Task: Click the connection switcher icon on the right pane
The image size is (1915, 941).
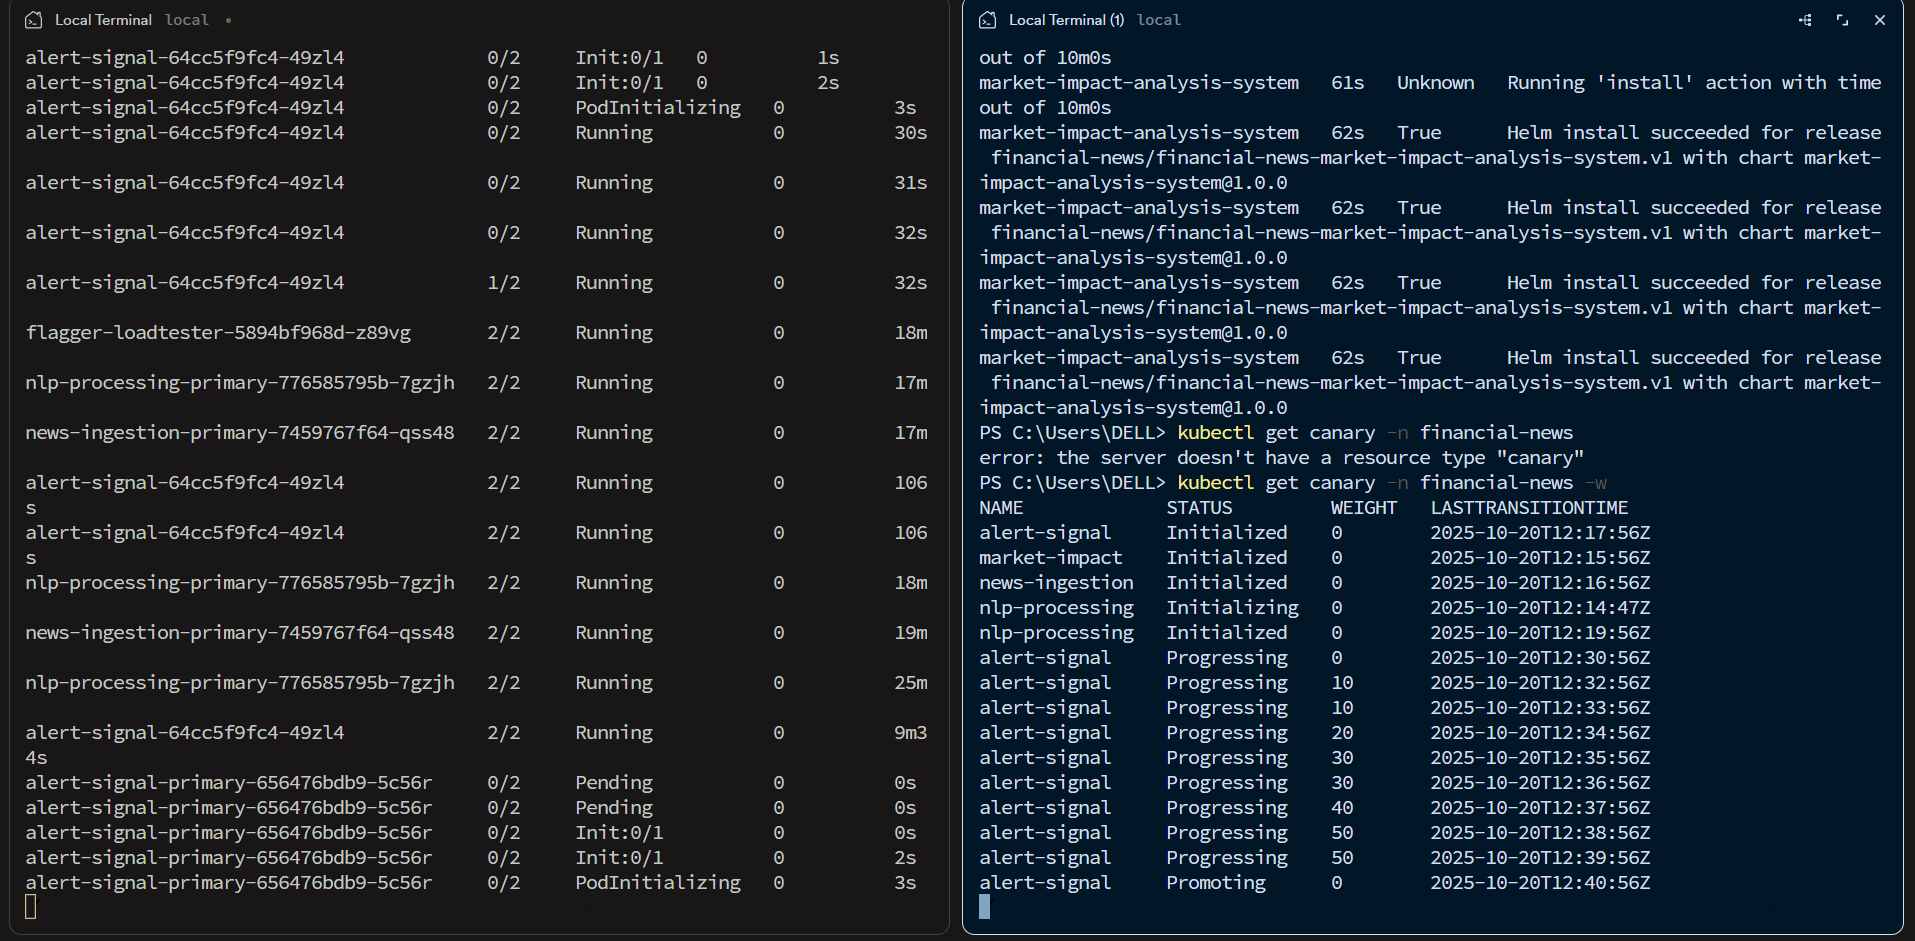Action: (x=1805, y=19)
